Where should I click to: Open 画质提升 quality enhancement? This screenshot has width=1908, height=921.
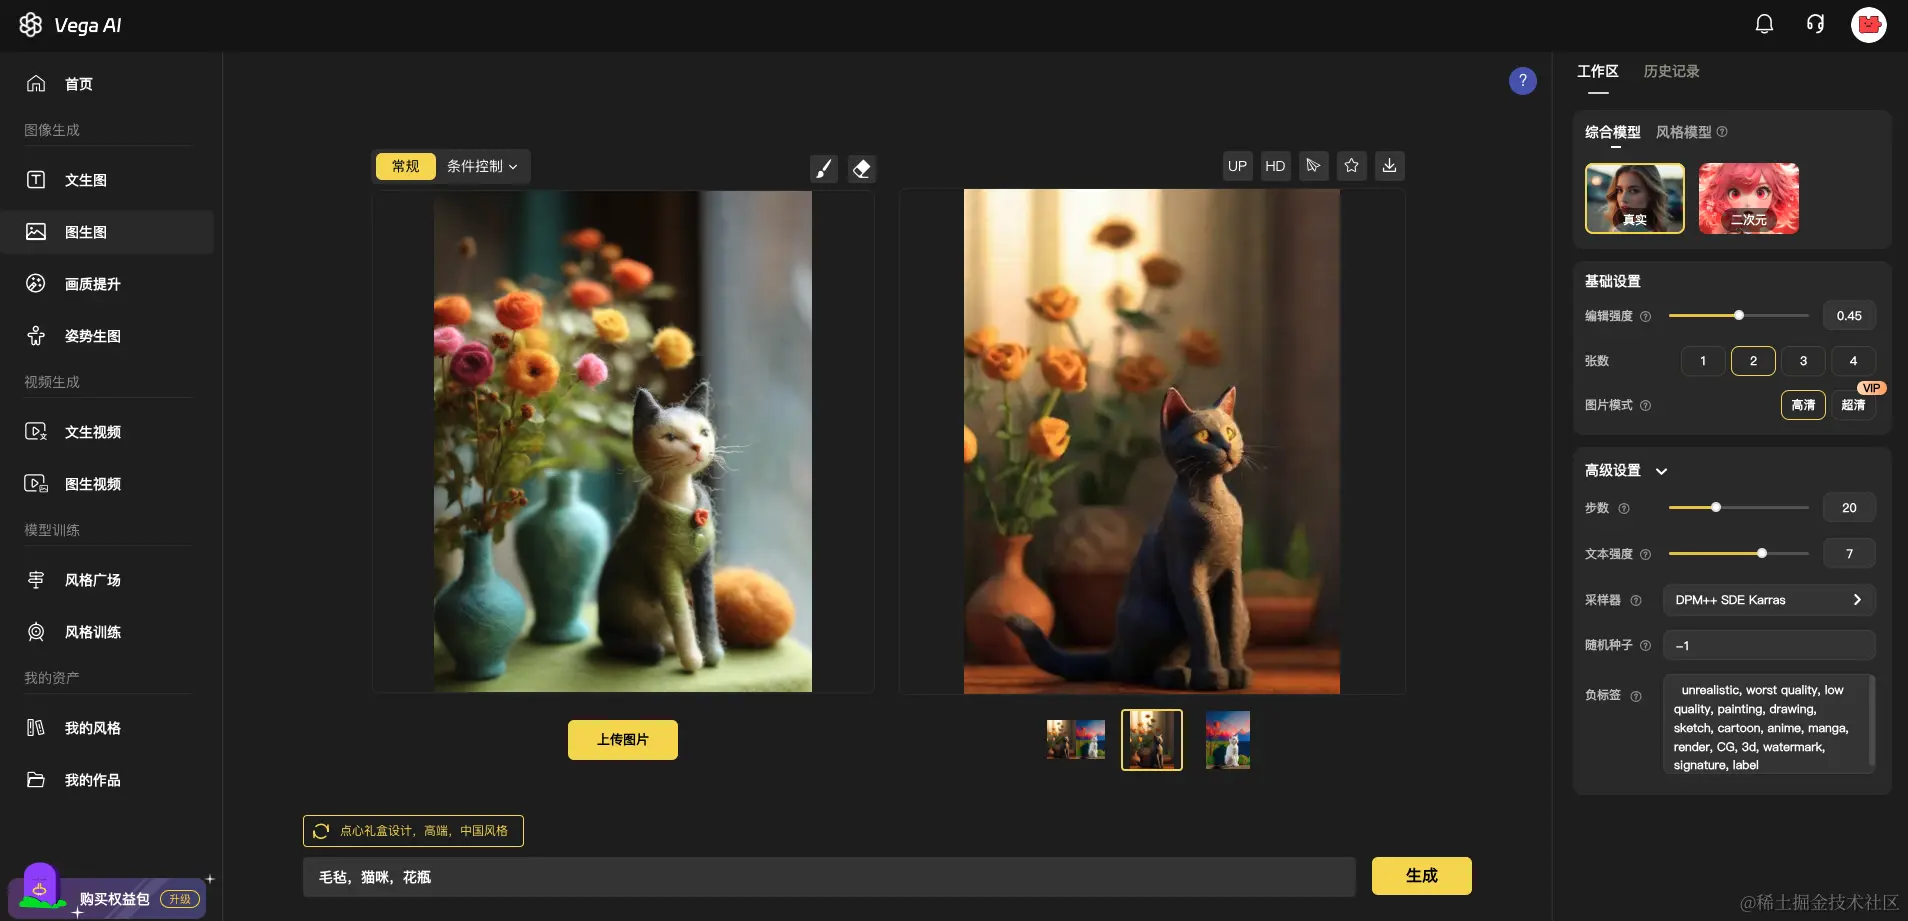[107, 284]
